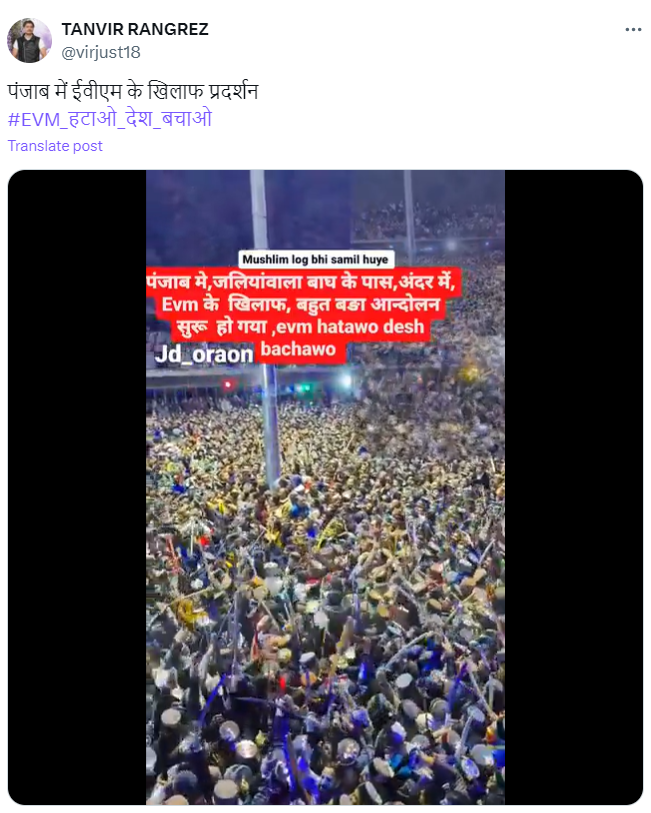Click the red Hindi caption overlay in the video

click(x=303, y=315)
